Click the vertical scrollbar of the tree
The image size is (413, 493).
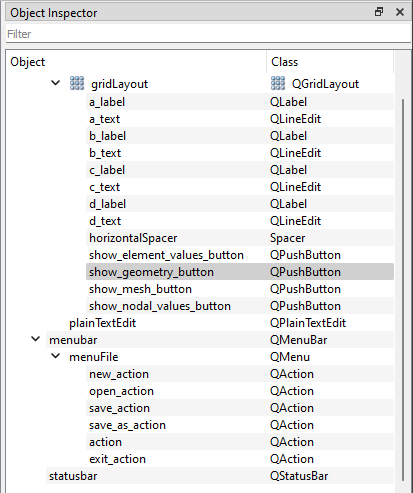[403, 289]
